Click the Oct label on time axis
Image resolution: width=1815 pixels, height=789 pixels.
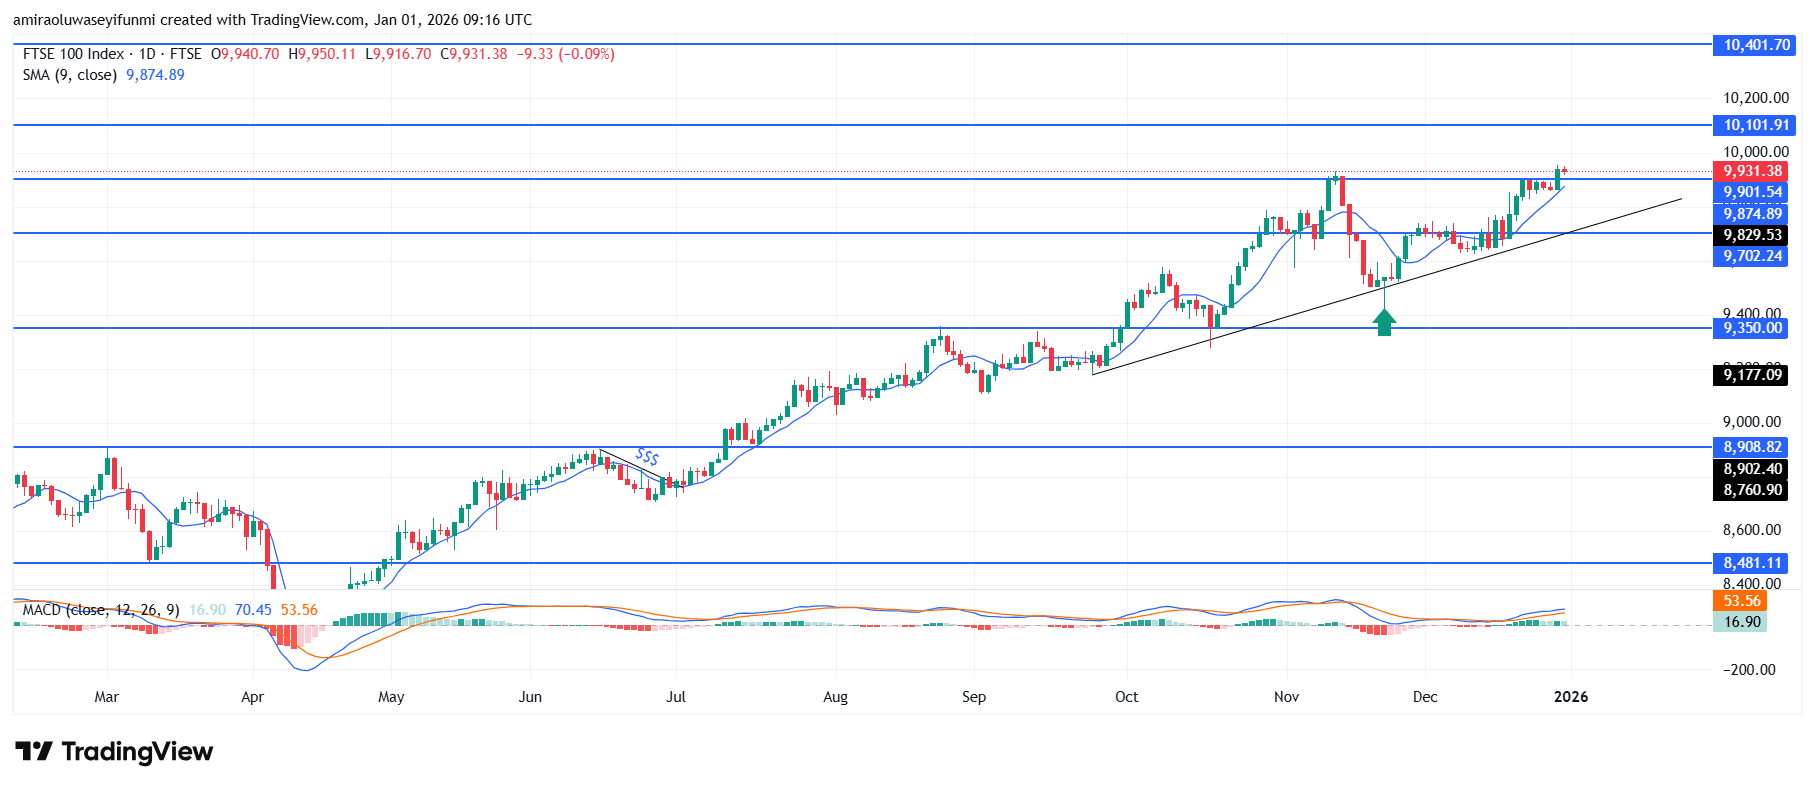click(x=1126, y=697)
